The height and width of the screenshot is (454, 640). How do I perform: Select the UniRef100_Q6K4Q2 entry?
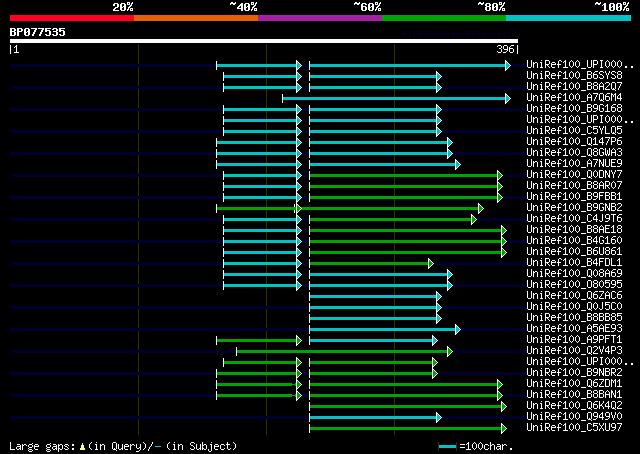click(x=574, y=406)
